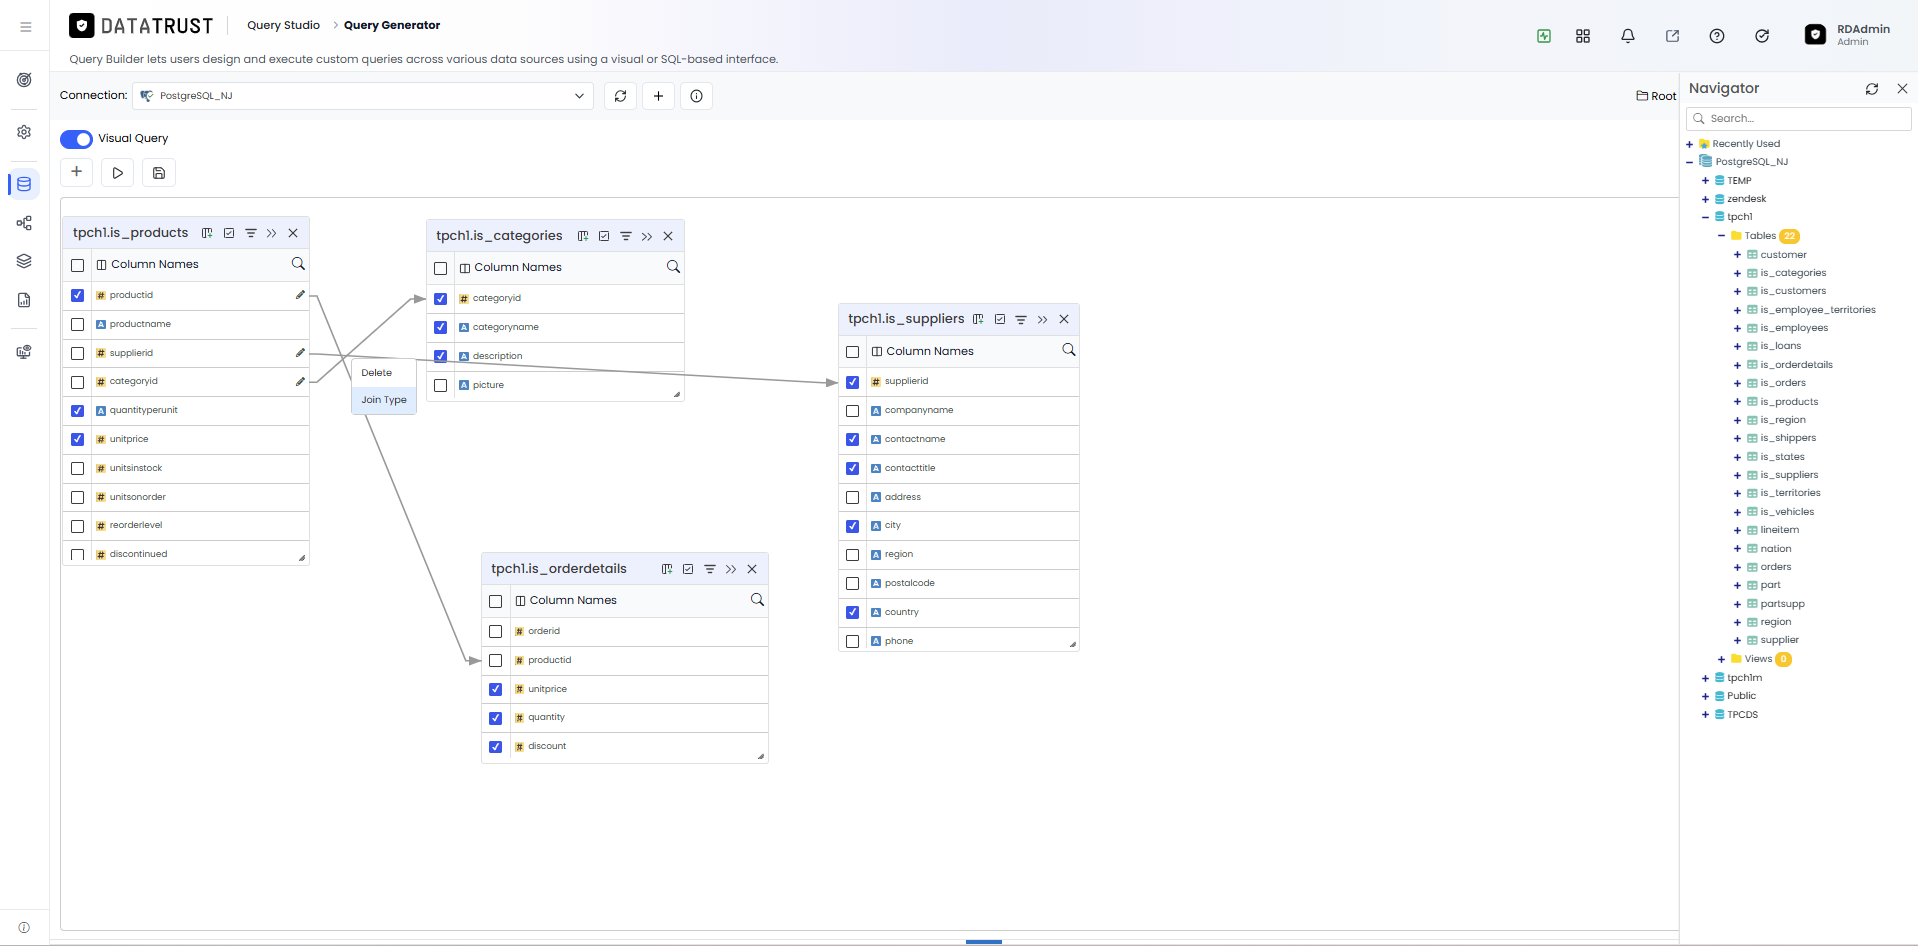This screenshot has width=1918, height=946.
Task: Add a new connection with plus icon
Action: pos(658,96)
